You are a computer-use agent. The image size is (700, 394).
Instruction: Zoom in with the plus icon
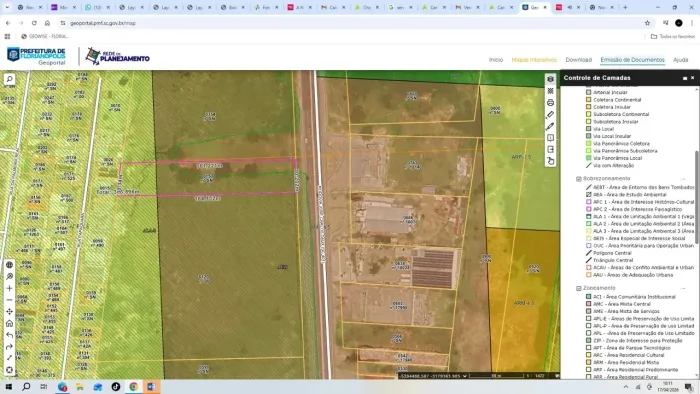[9, 288]
